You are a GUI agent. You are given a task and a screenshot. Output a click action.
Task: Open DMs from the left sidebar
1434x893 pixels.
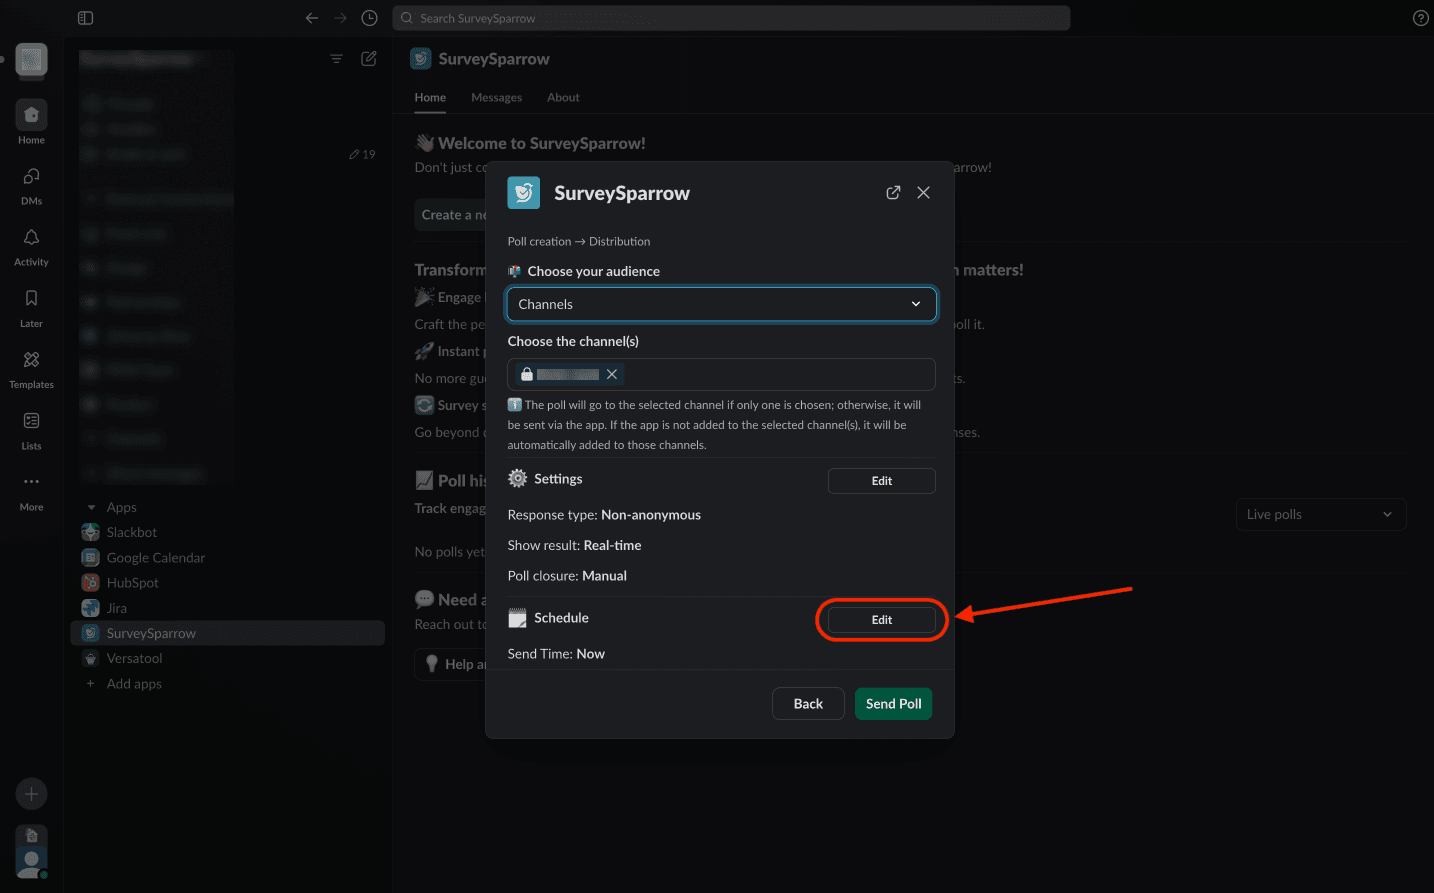pos(31,177)
